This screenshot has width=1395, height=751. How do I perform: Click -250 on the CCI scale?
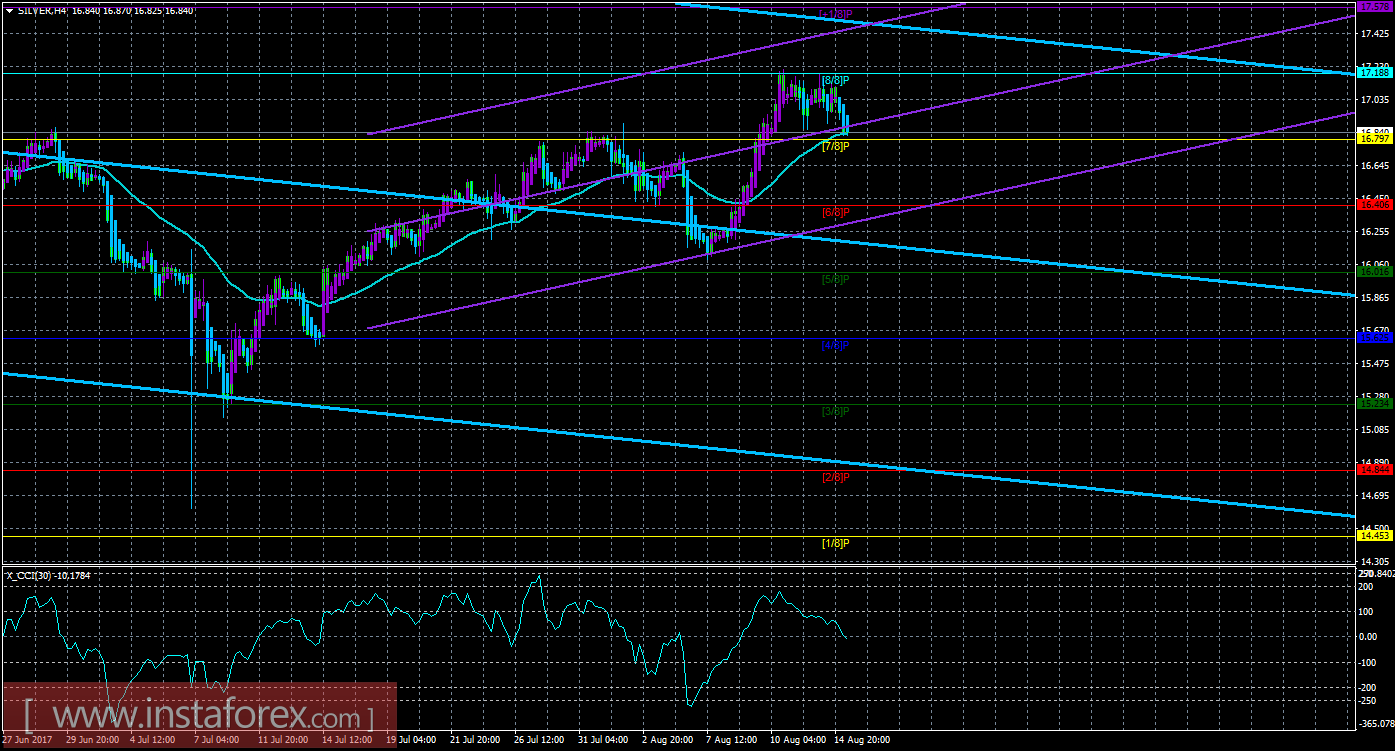click(1369, 702)
